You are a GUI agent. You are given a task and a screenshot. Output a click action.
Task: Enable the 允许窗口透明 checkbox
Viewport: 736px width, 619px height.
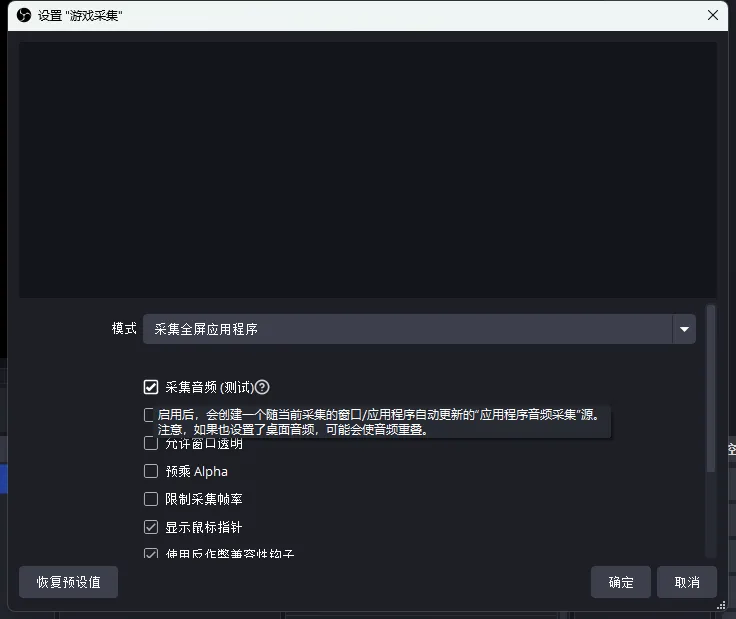click(151, 443)
